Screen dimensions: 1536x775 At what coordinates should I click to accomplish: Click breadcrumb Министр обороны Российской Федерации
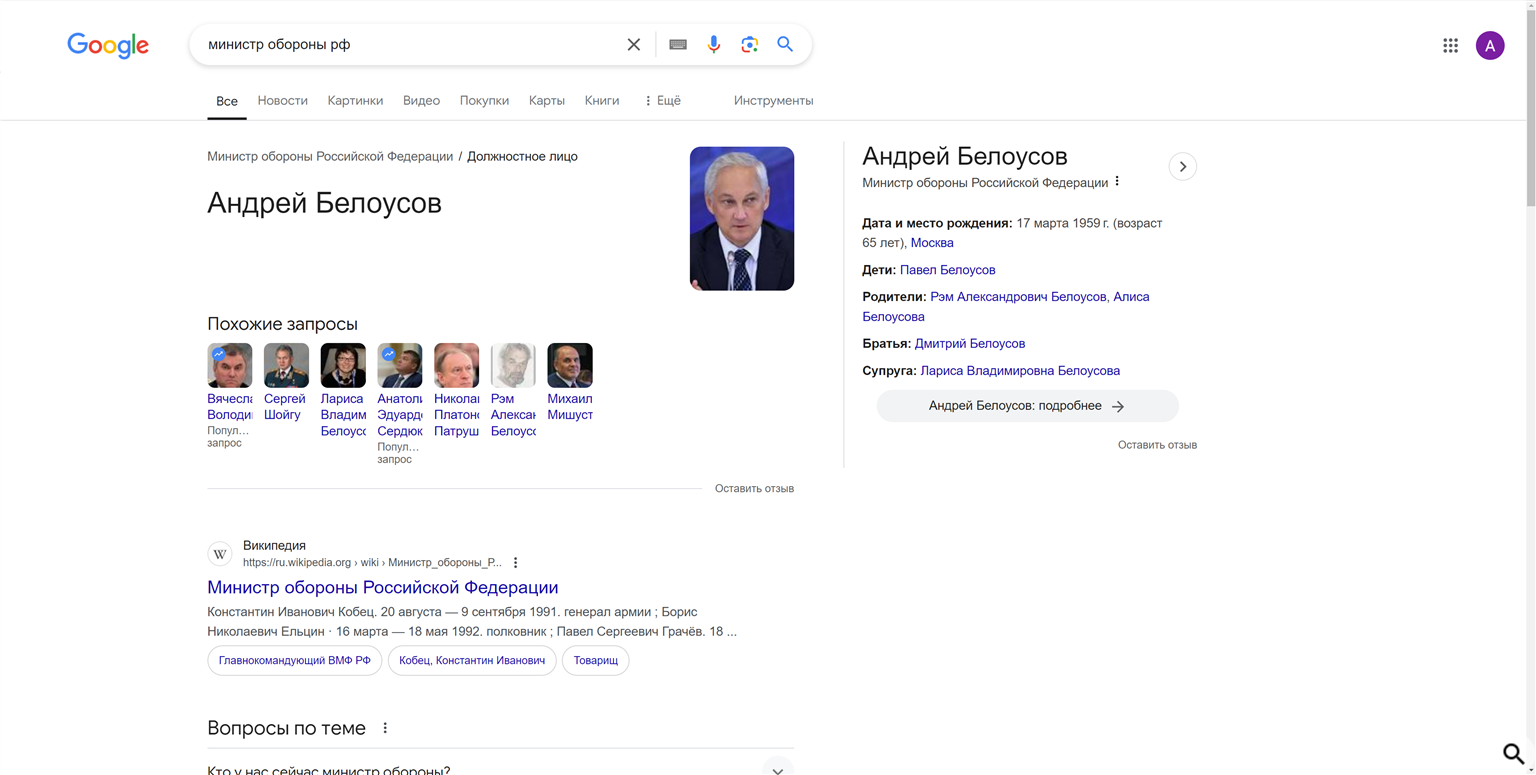(x=330, y=156)
